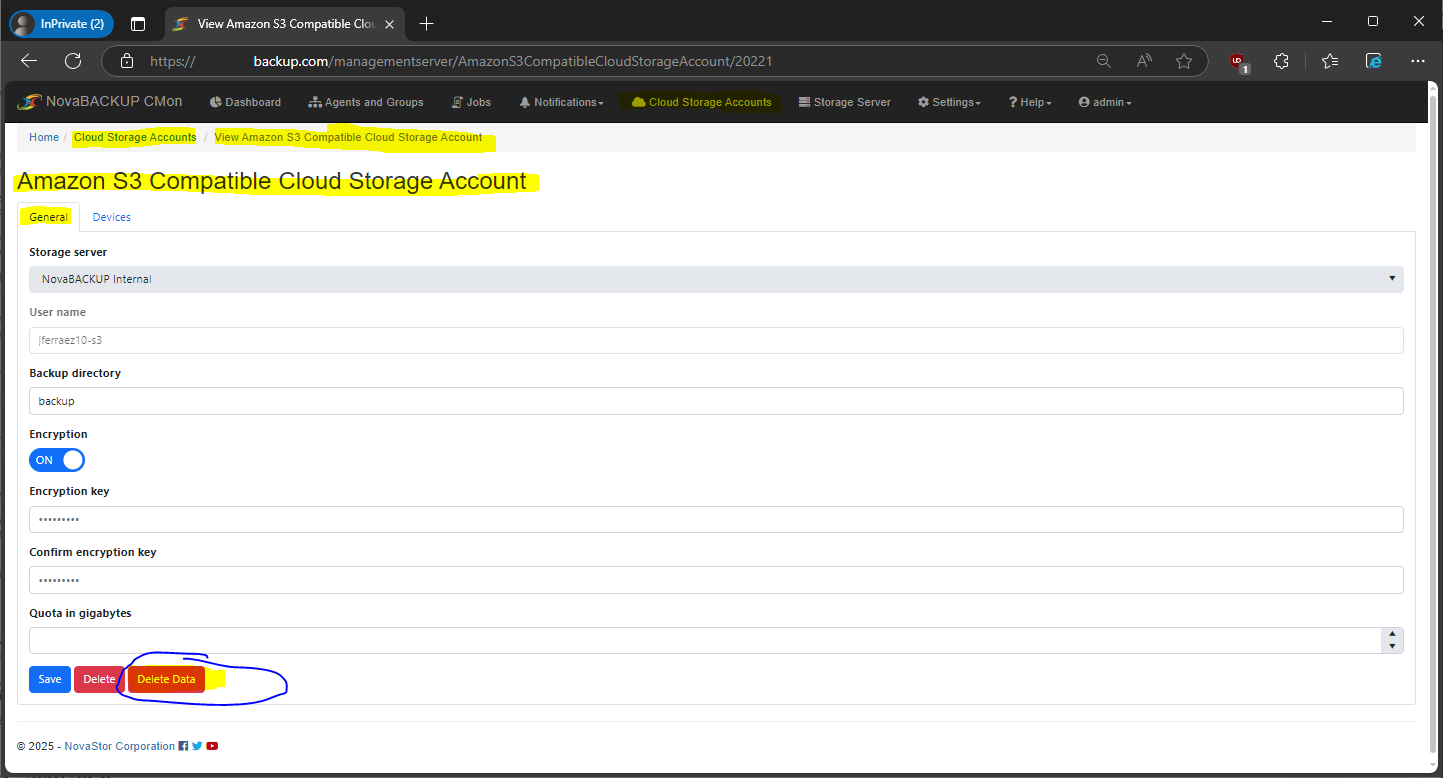Screen dimensions: 1443x778
Task: Click the browser address bar URL
Action: [460, 61]
